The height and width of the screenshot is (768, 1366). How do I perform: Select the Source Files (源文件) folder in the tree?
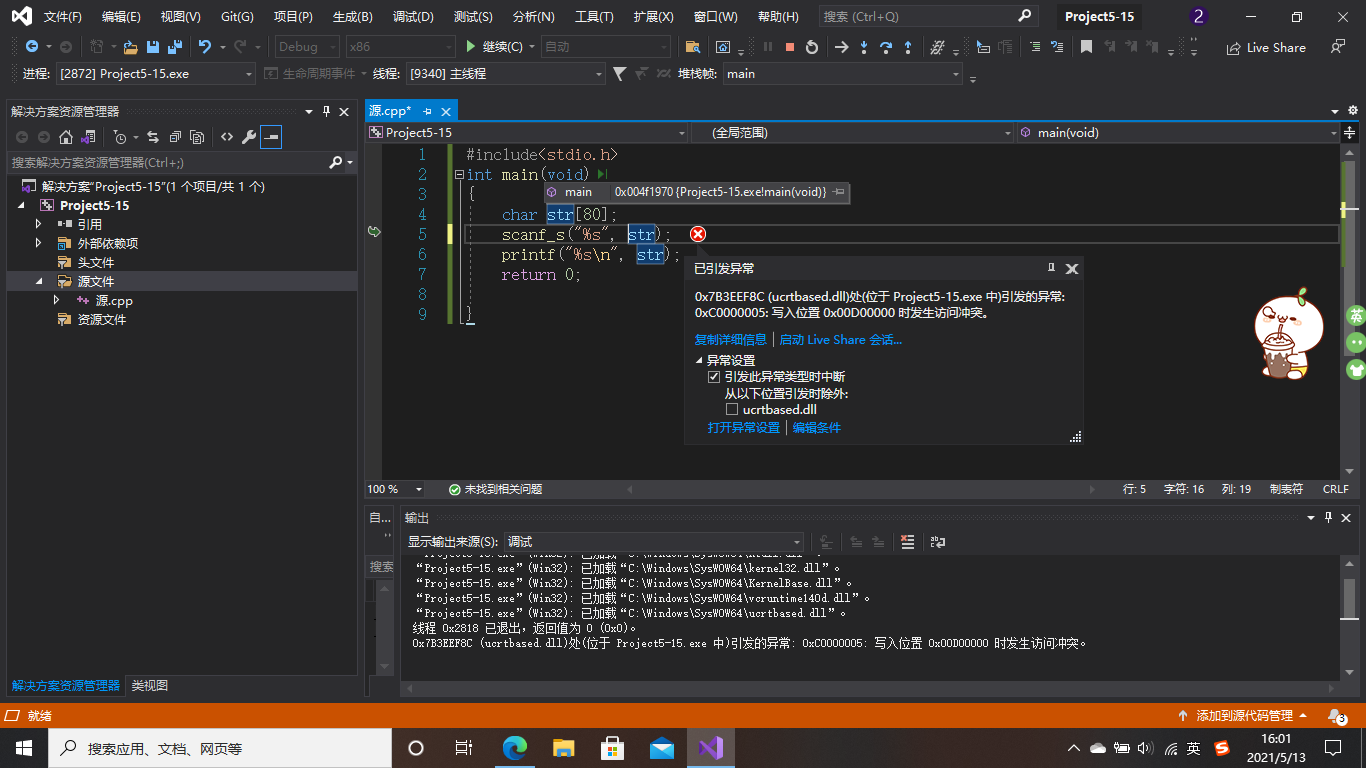point(96,281)
